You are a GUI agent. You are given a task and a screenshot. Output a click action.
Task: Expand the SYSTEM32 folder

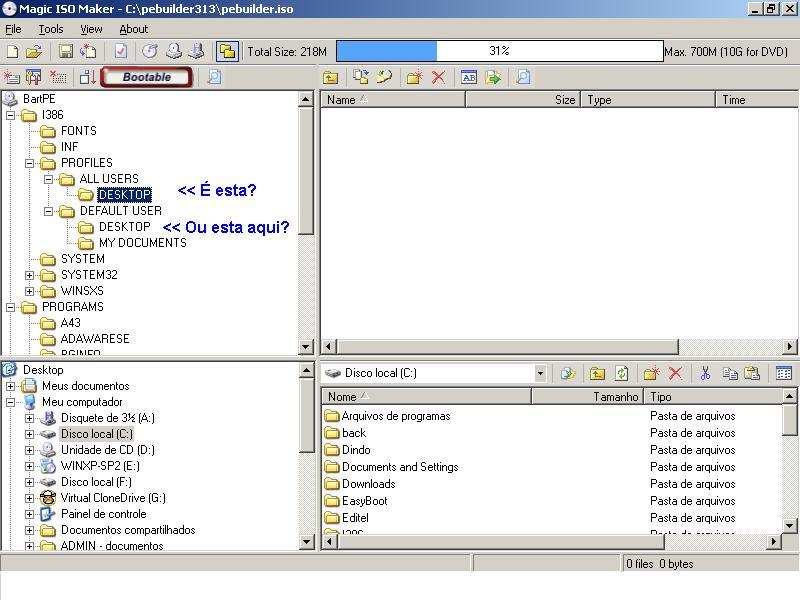click(x=30, y=276)
